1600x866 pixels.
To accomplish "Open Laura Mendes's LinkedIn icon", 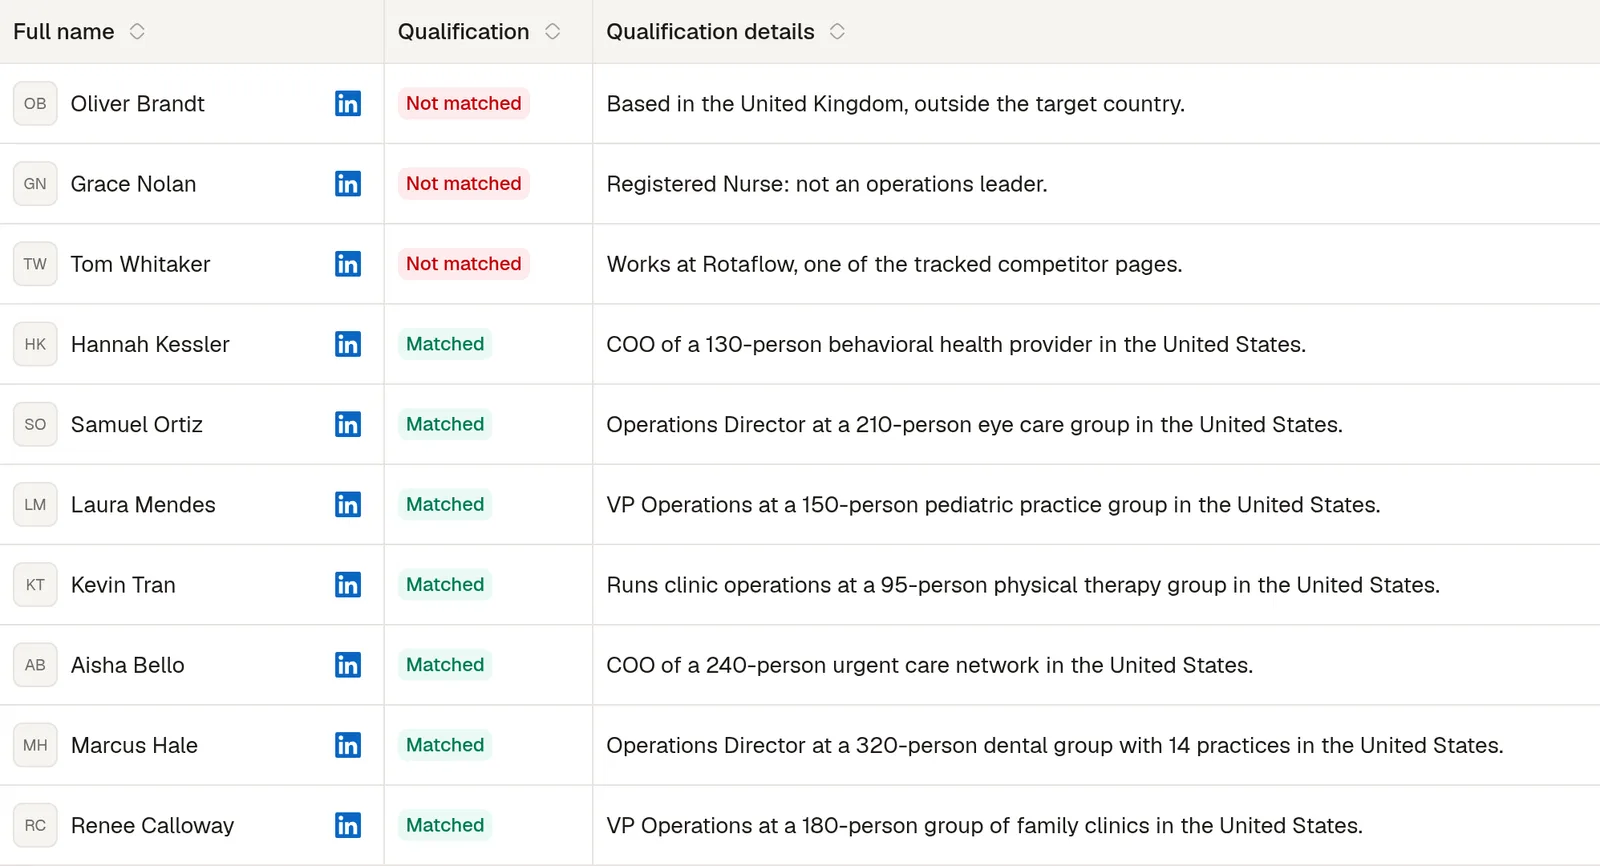I will point(348,504).
